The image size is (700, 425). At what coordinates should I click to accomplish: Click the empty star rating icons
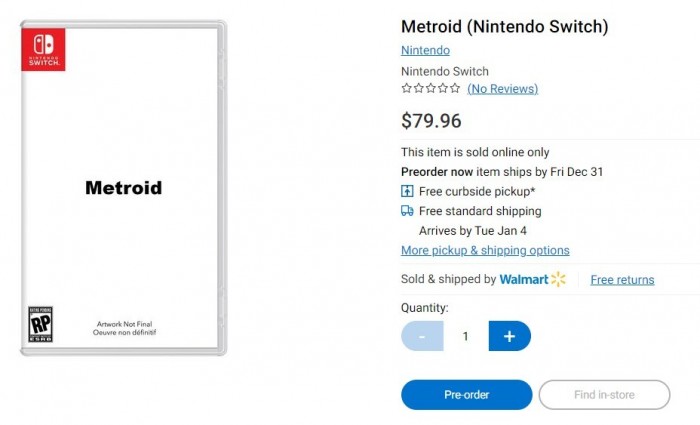(x=430, y=89)
